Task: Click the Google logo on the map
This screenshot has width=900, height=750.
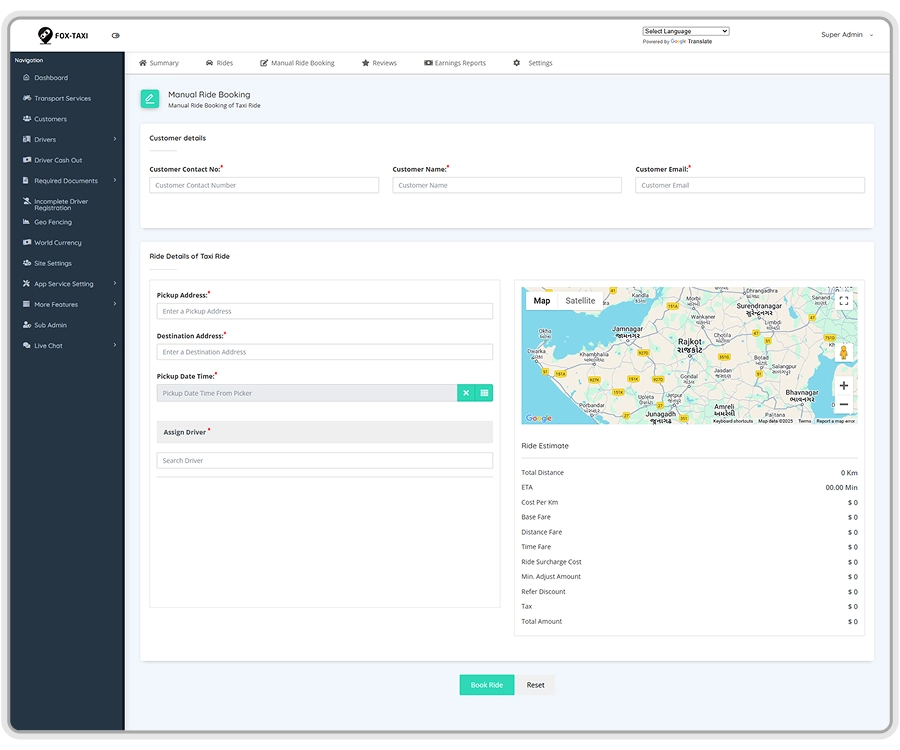Action: click(539, 418)
